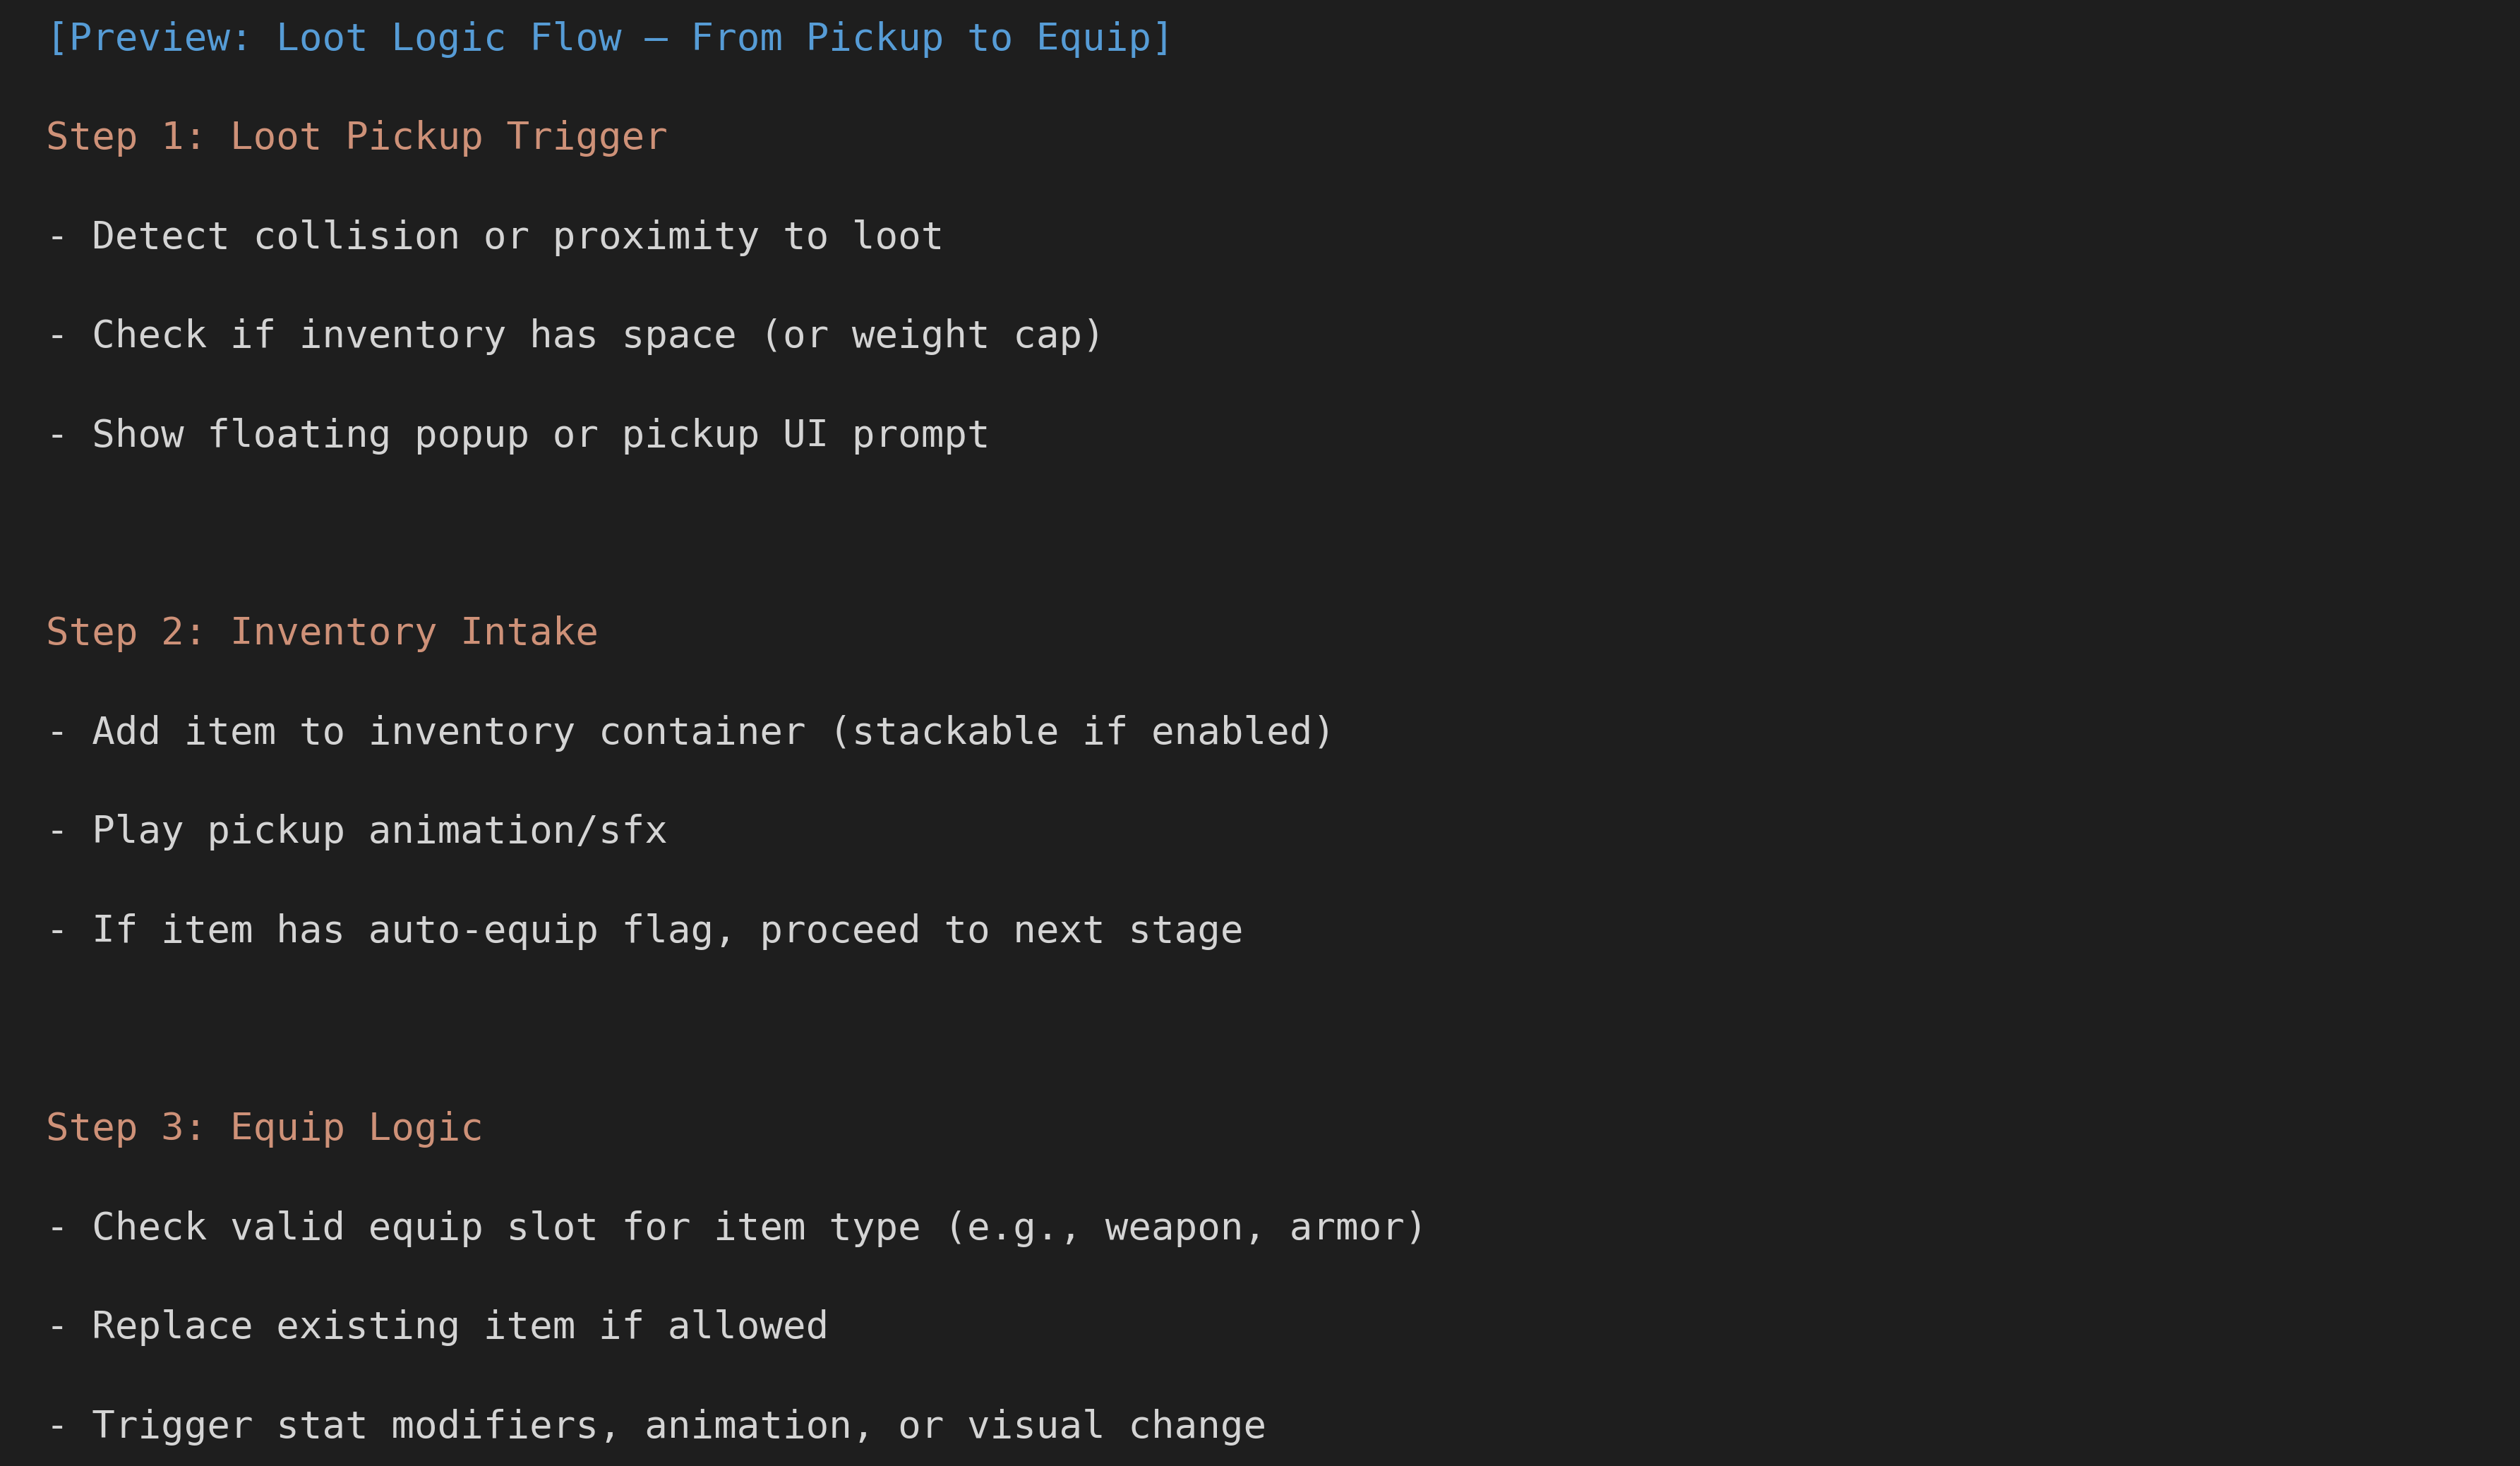
Task: Click the word 'weapon' in Step 3
Action: pos(1174,1227)
